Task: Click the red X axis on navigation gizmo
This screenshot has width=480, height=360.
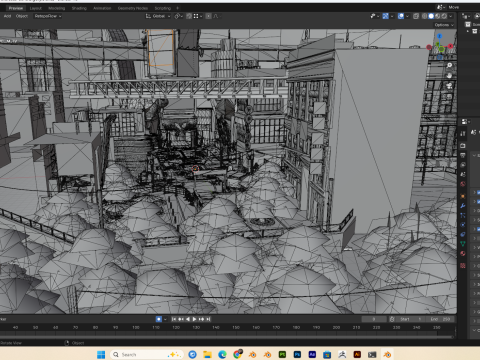Action: point(450,46)
